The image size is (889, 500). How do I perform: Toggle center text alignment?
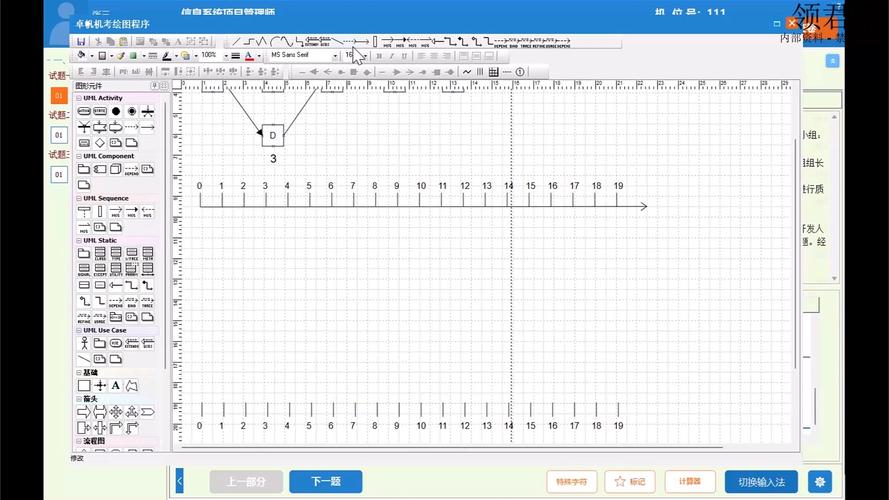(x=434, y=56)
